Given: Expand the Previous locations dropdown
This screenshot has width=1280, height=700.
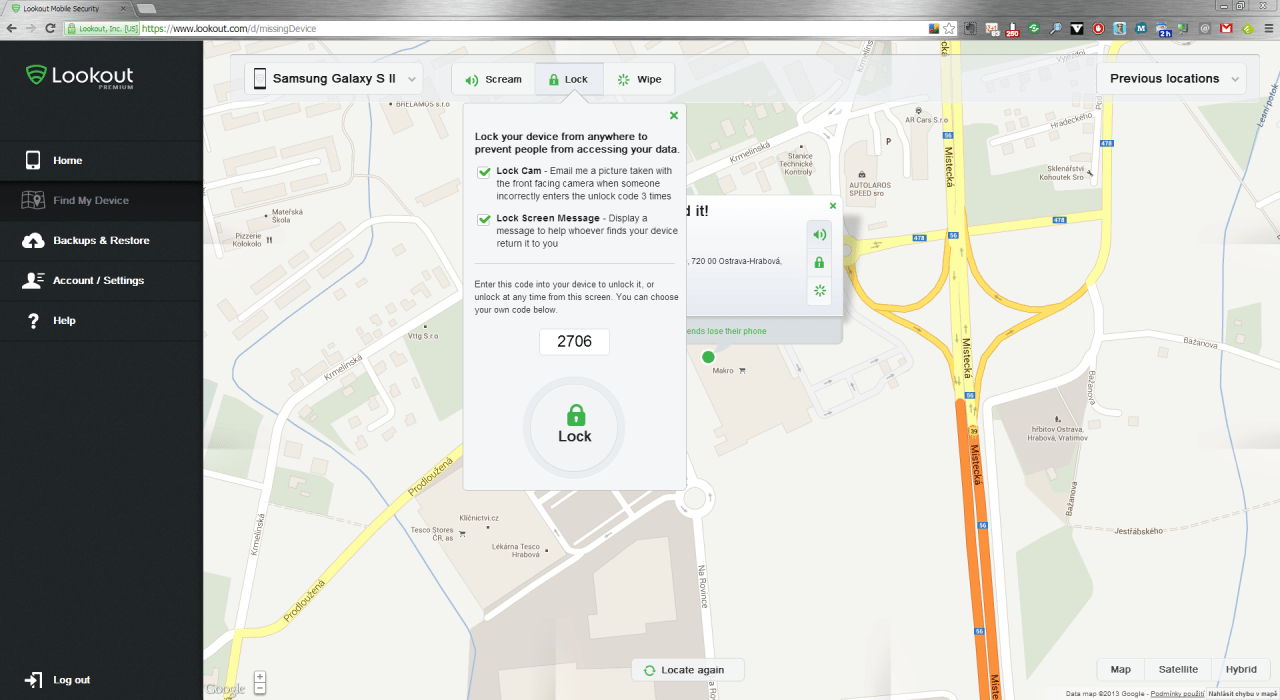Looking at the screenshot, I should coord(1172,79).
